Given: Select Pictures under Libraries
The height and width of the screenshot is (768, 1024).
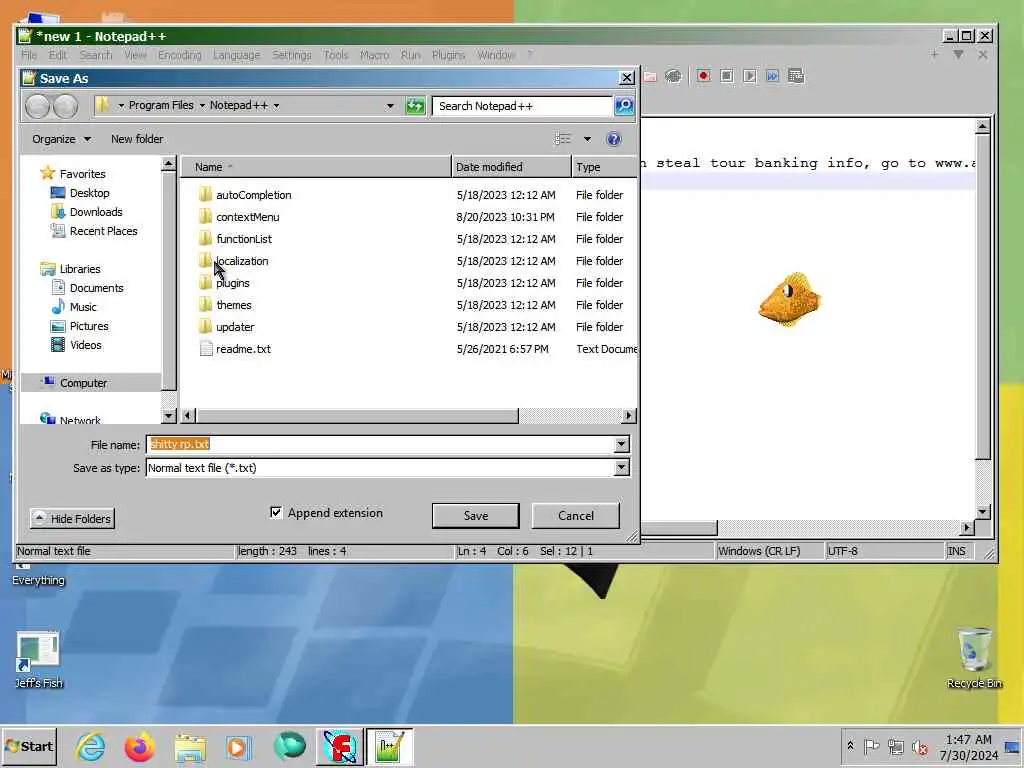Looking at the screenshot, I should 89,326.
